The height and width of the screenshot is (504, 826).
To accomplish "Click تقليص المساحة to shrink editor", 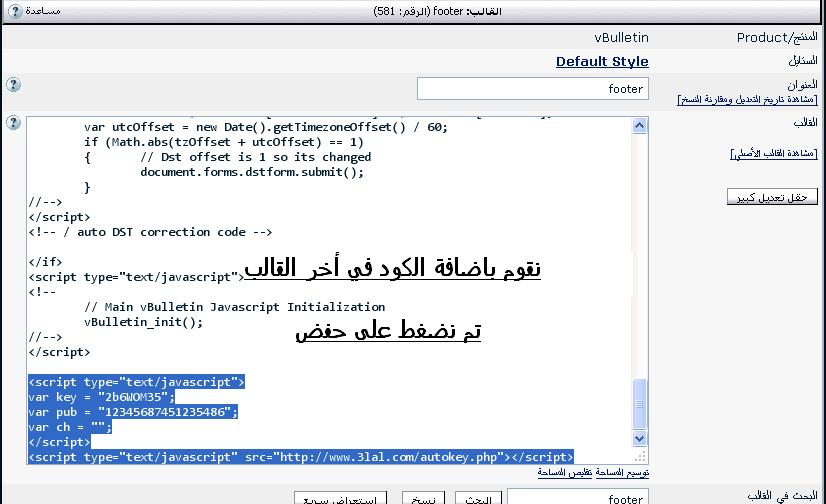I will click(565, 472).
